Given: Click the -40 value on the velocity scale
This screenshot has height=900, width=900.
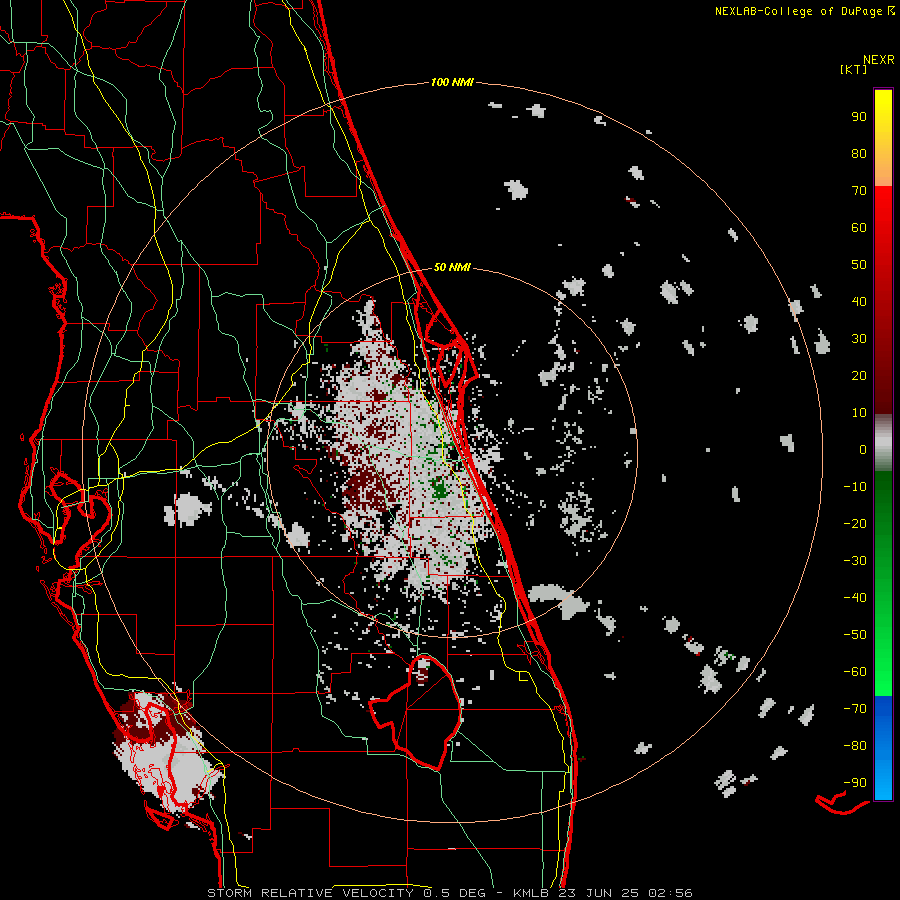Looking at the screenshot, I should [x=855, y=598].
